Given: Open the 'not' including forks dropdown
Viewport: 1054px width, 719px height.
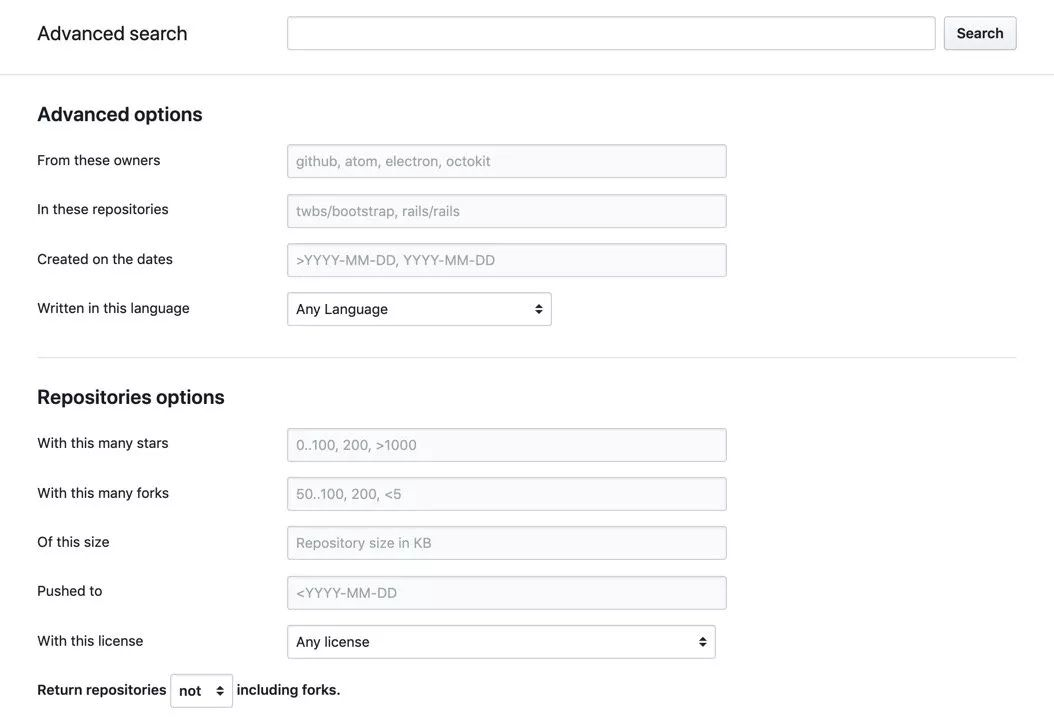Looking at the screenshot, I should pos(201,691).
